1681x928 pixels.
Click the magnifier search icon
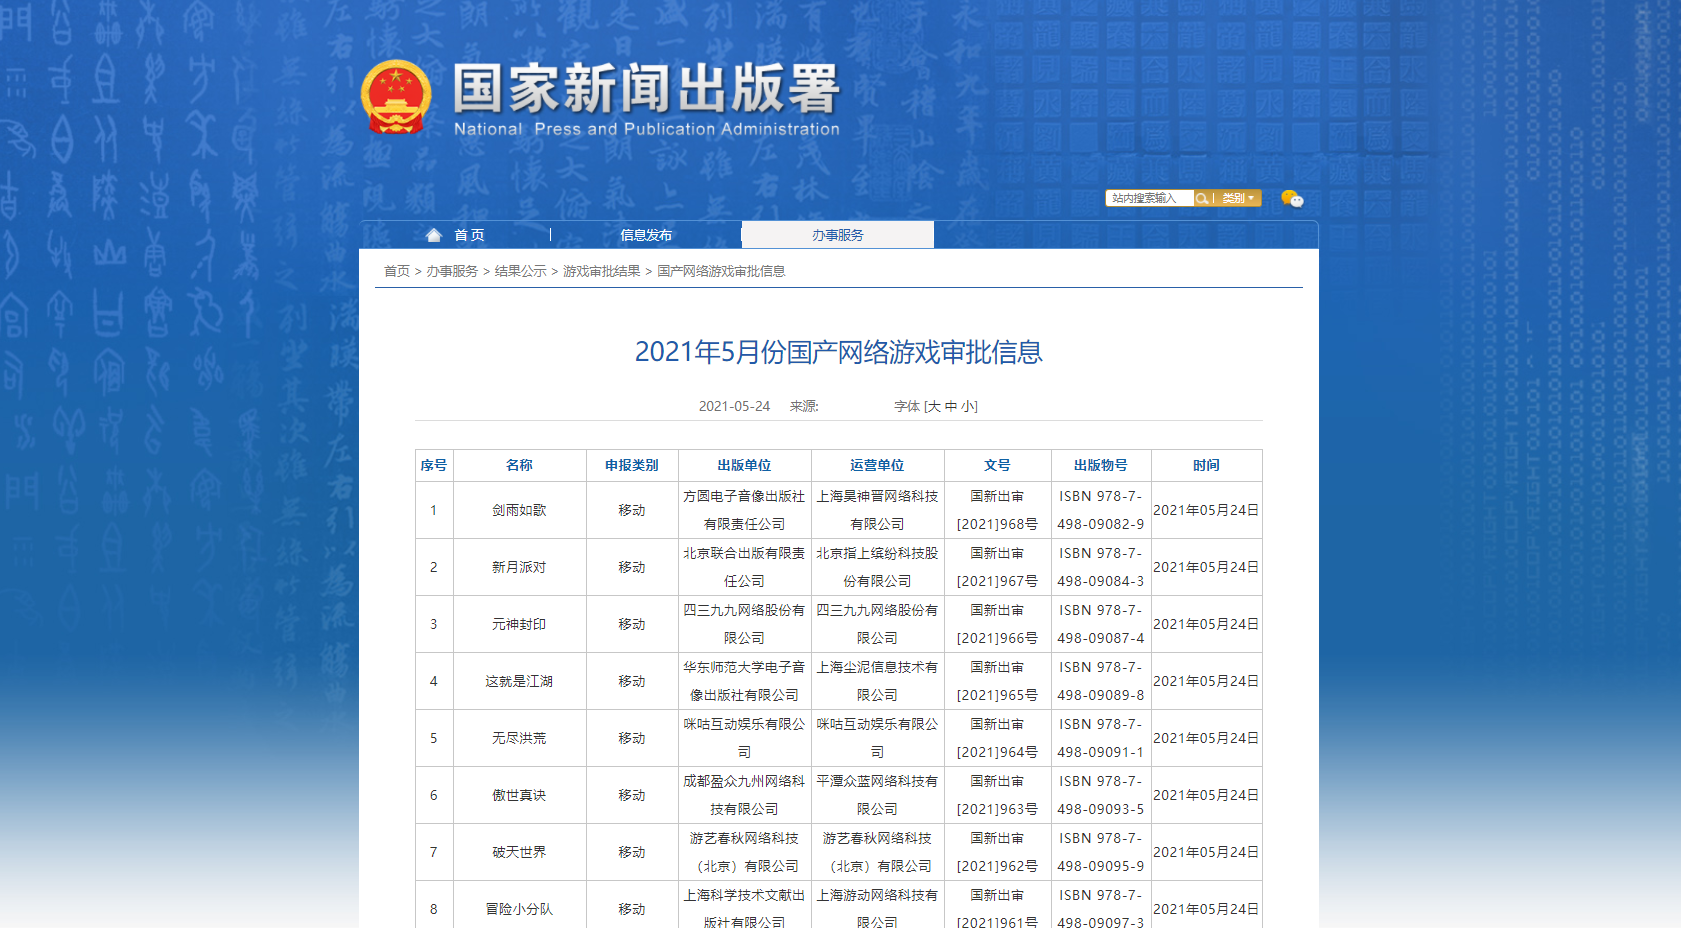pos(1202,199)
